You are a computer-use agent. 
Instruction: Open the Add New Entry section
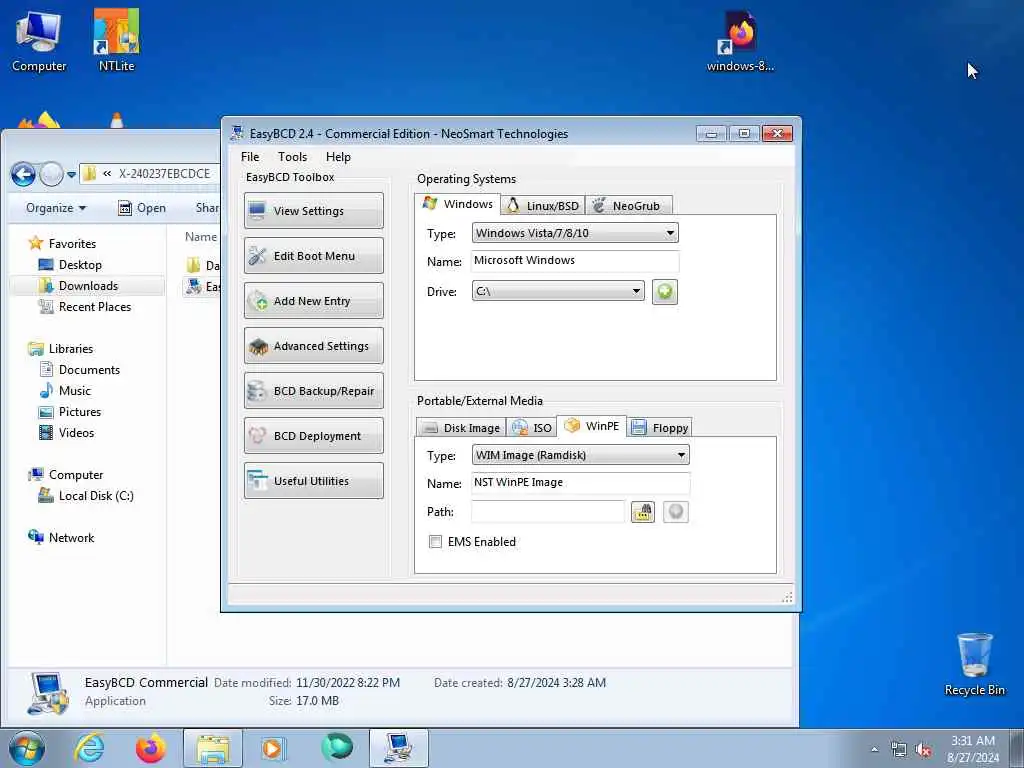[313, 300]
